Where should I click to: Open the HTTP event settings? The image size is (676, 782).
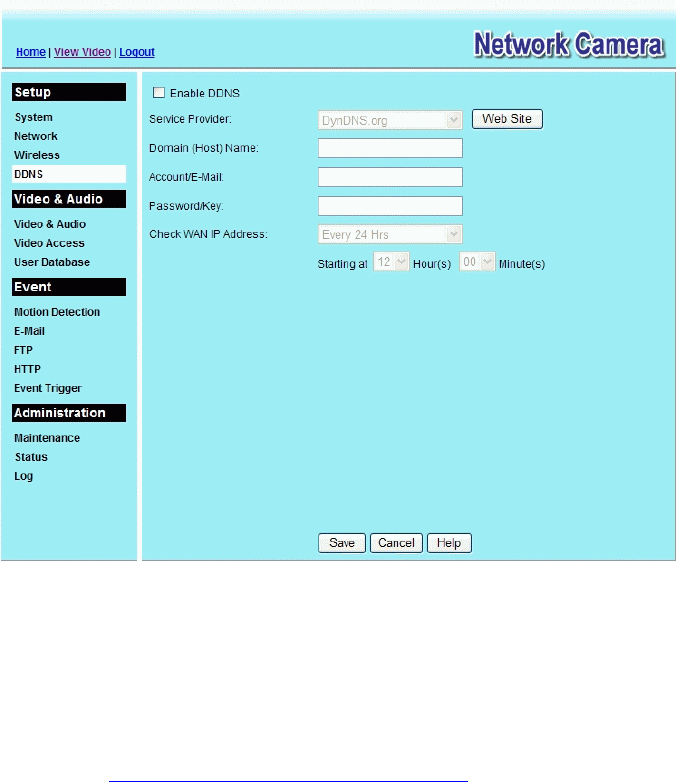click(27, 369)
